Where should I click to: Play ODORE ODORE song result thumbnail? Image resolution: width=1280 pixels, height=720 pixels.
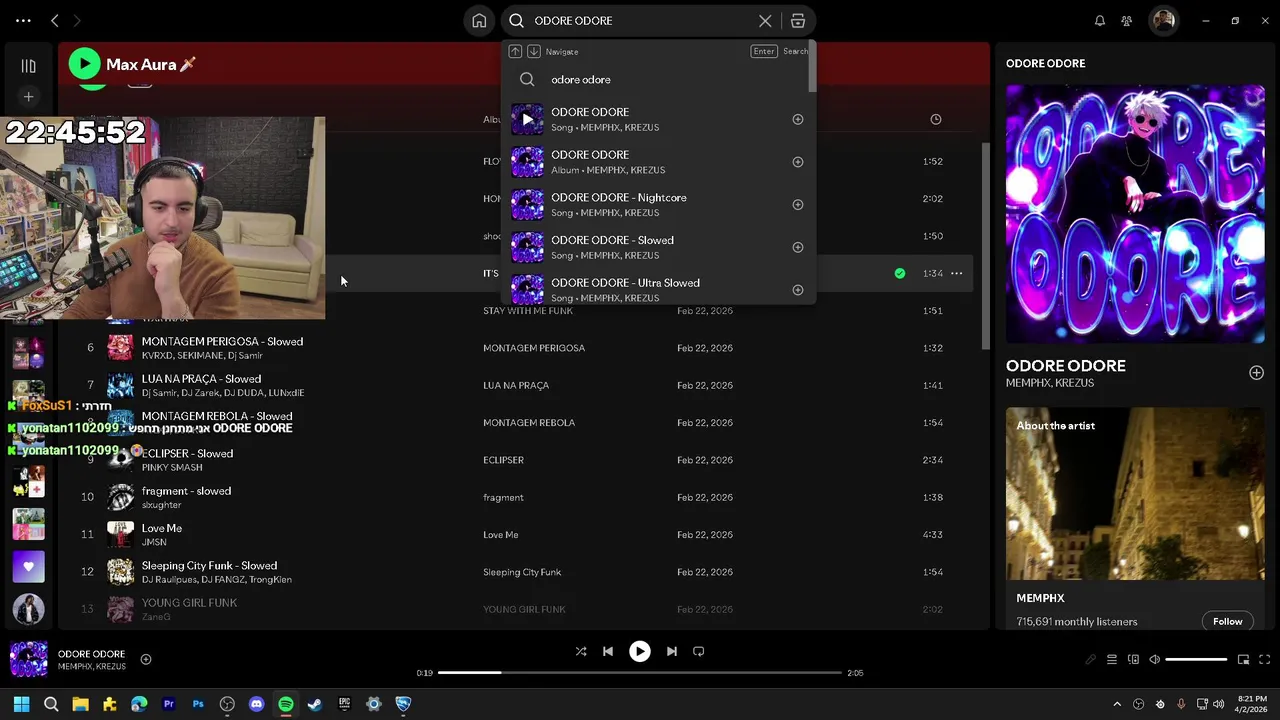click(527, 119)
